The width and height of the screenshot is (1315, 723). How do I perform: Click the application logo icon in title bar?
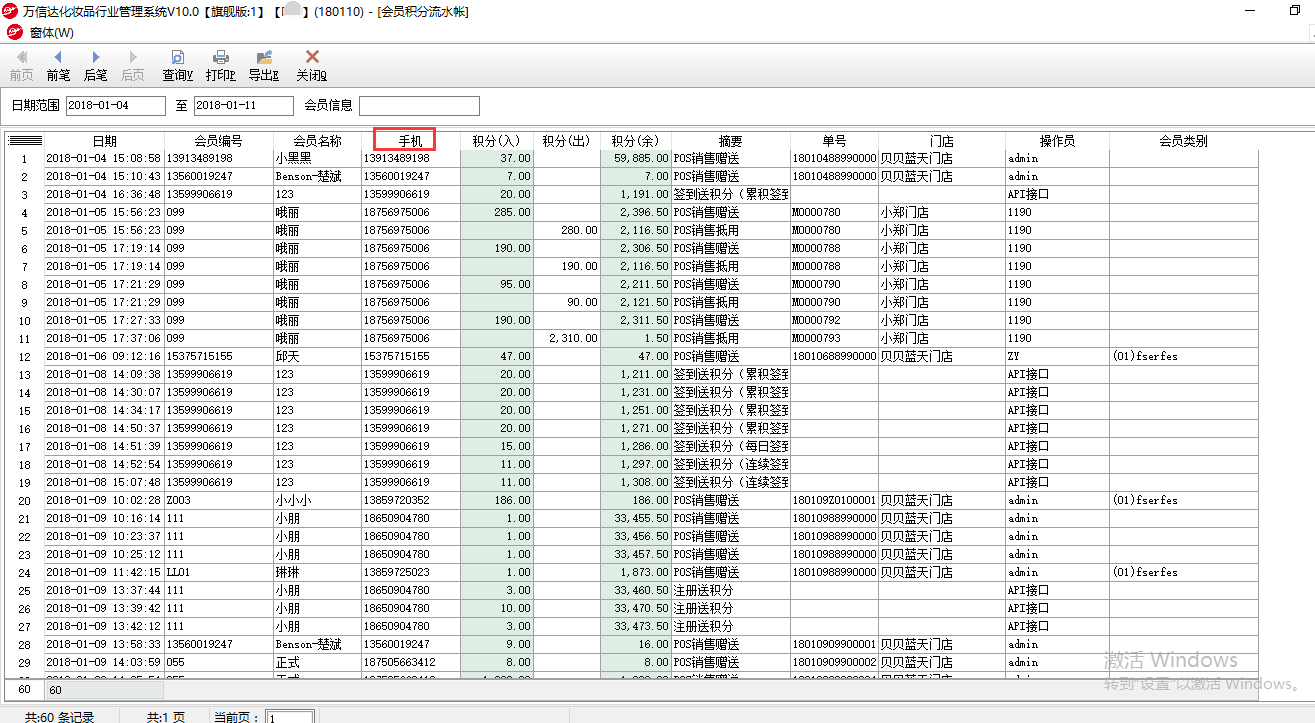(11, 11)
